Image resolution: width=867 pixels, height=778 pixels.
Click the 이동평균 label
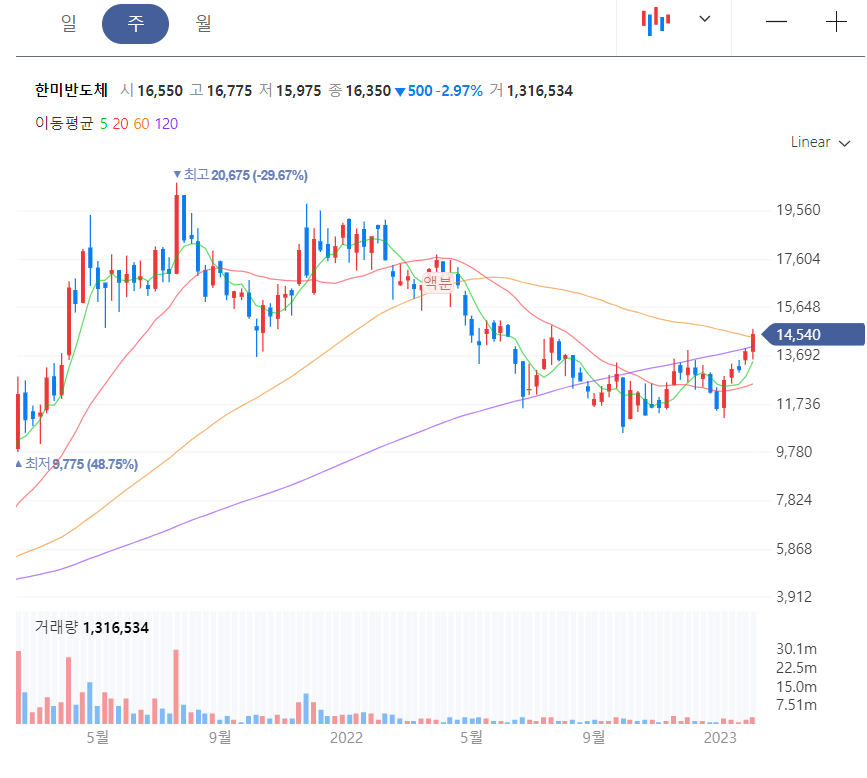pos(64,123)
